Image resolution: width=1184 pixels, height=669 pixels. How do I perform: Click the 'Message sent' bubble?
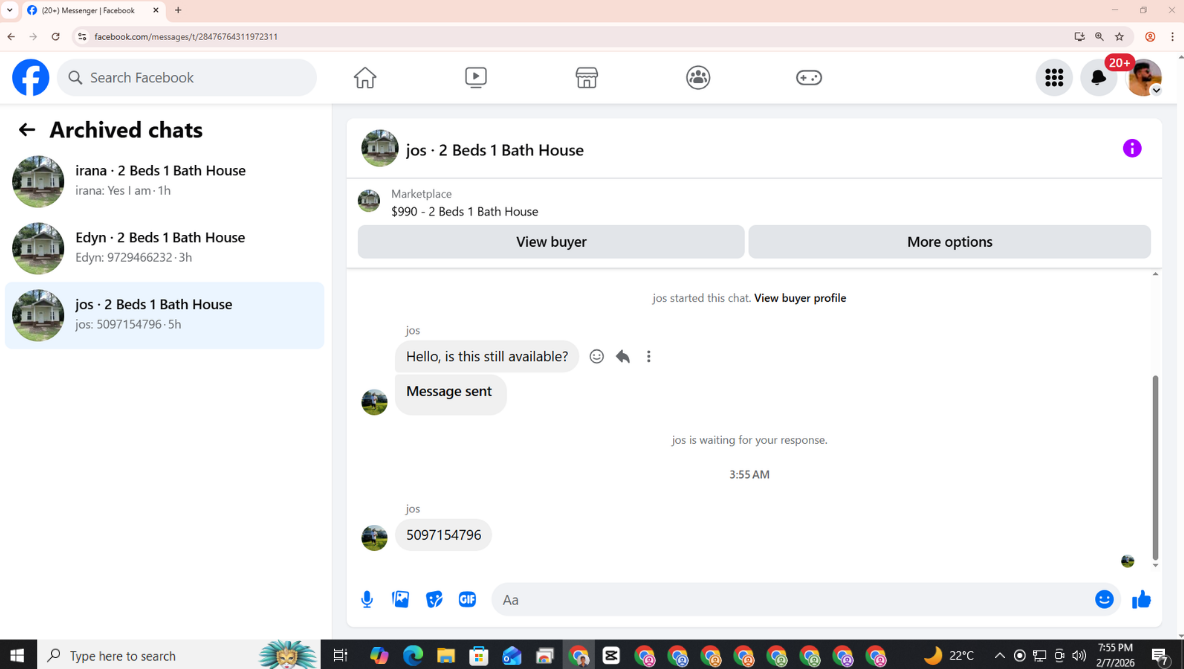450,393
